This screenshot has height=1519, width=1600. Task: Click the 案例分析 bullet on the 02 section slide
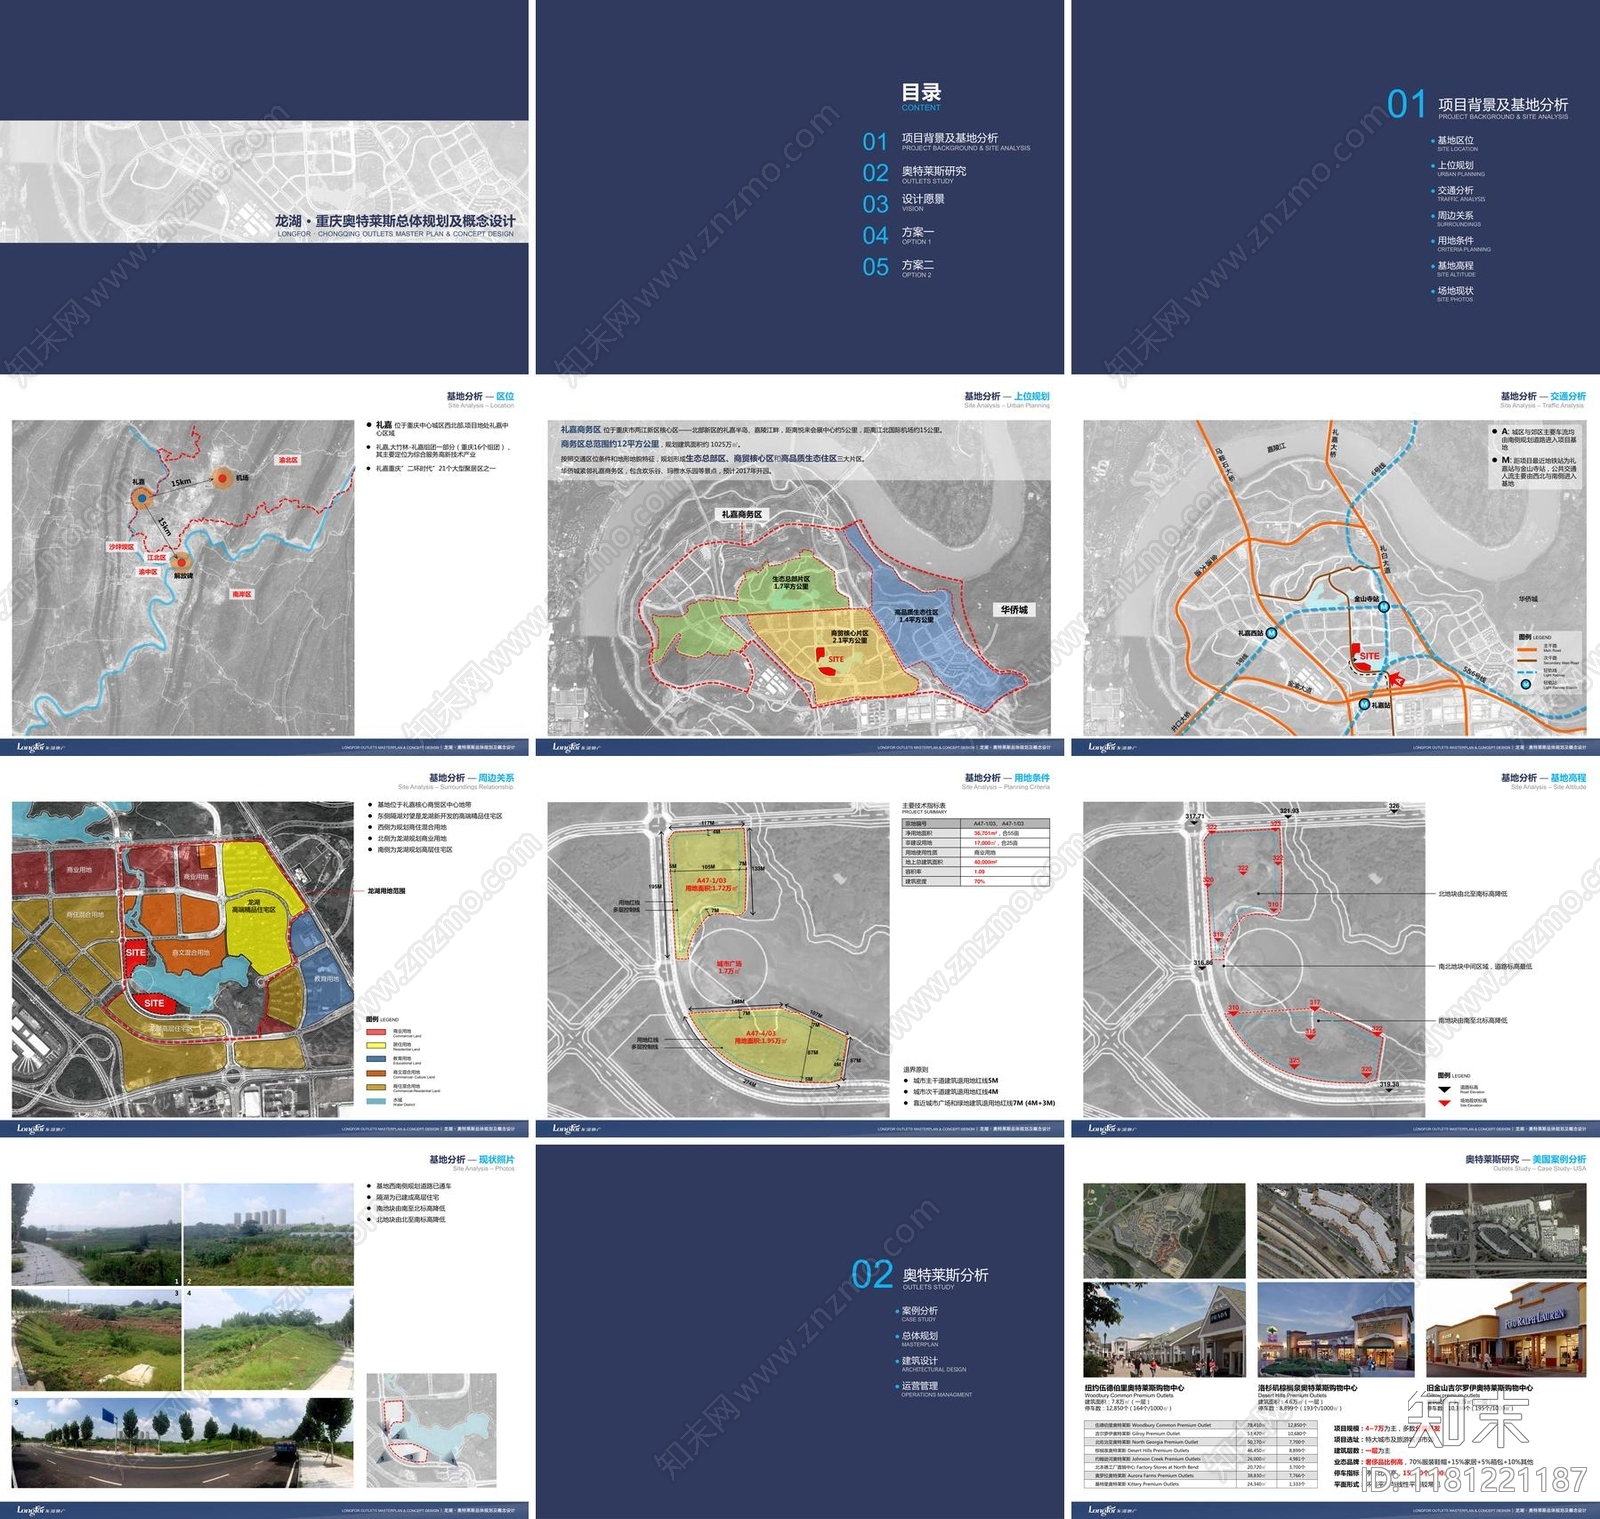(x=919, y=1314)
